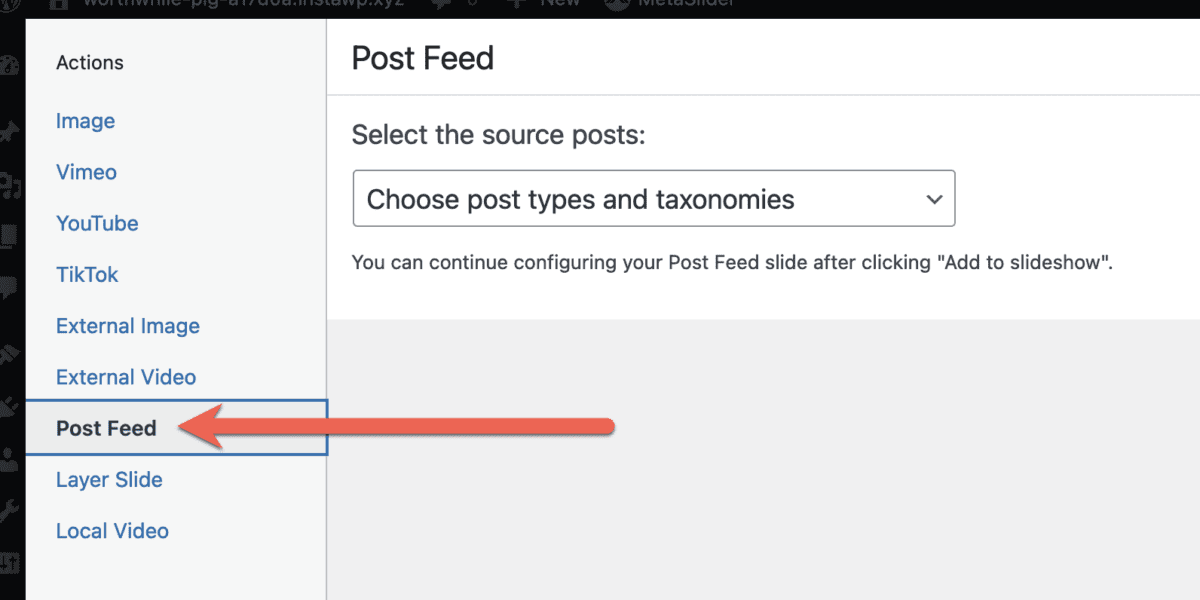Choose the YouTube slide source
The height and width of the screenshot is (600, 1200).
coord(97,223)
